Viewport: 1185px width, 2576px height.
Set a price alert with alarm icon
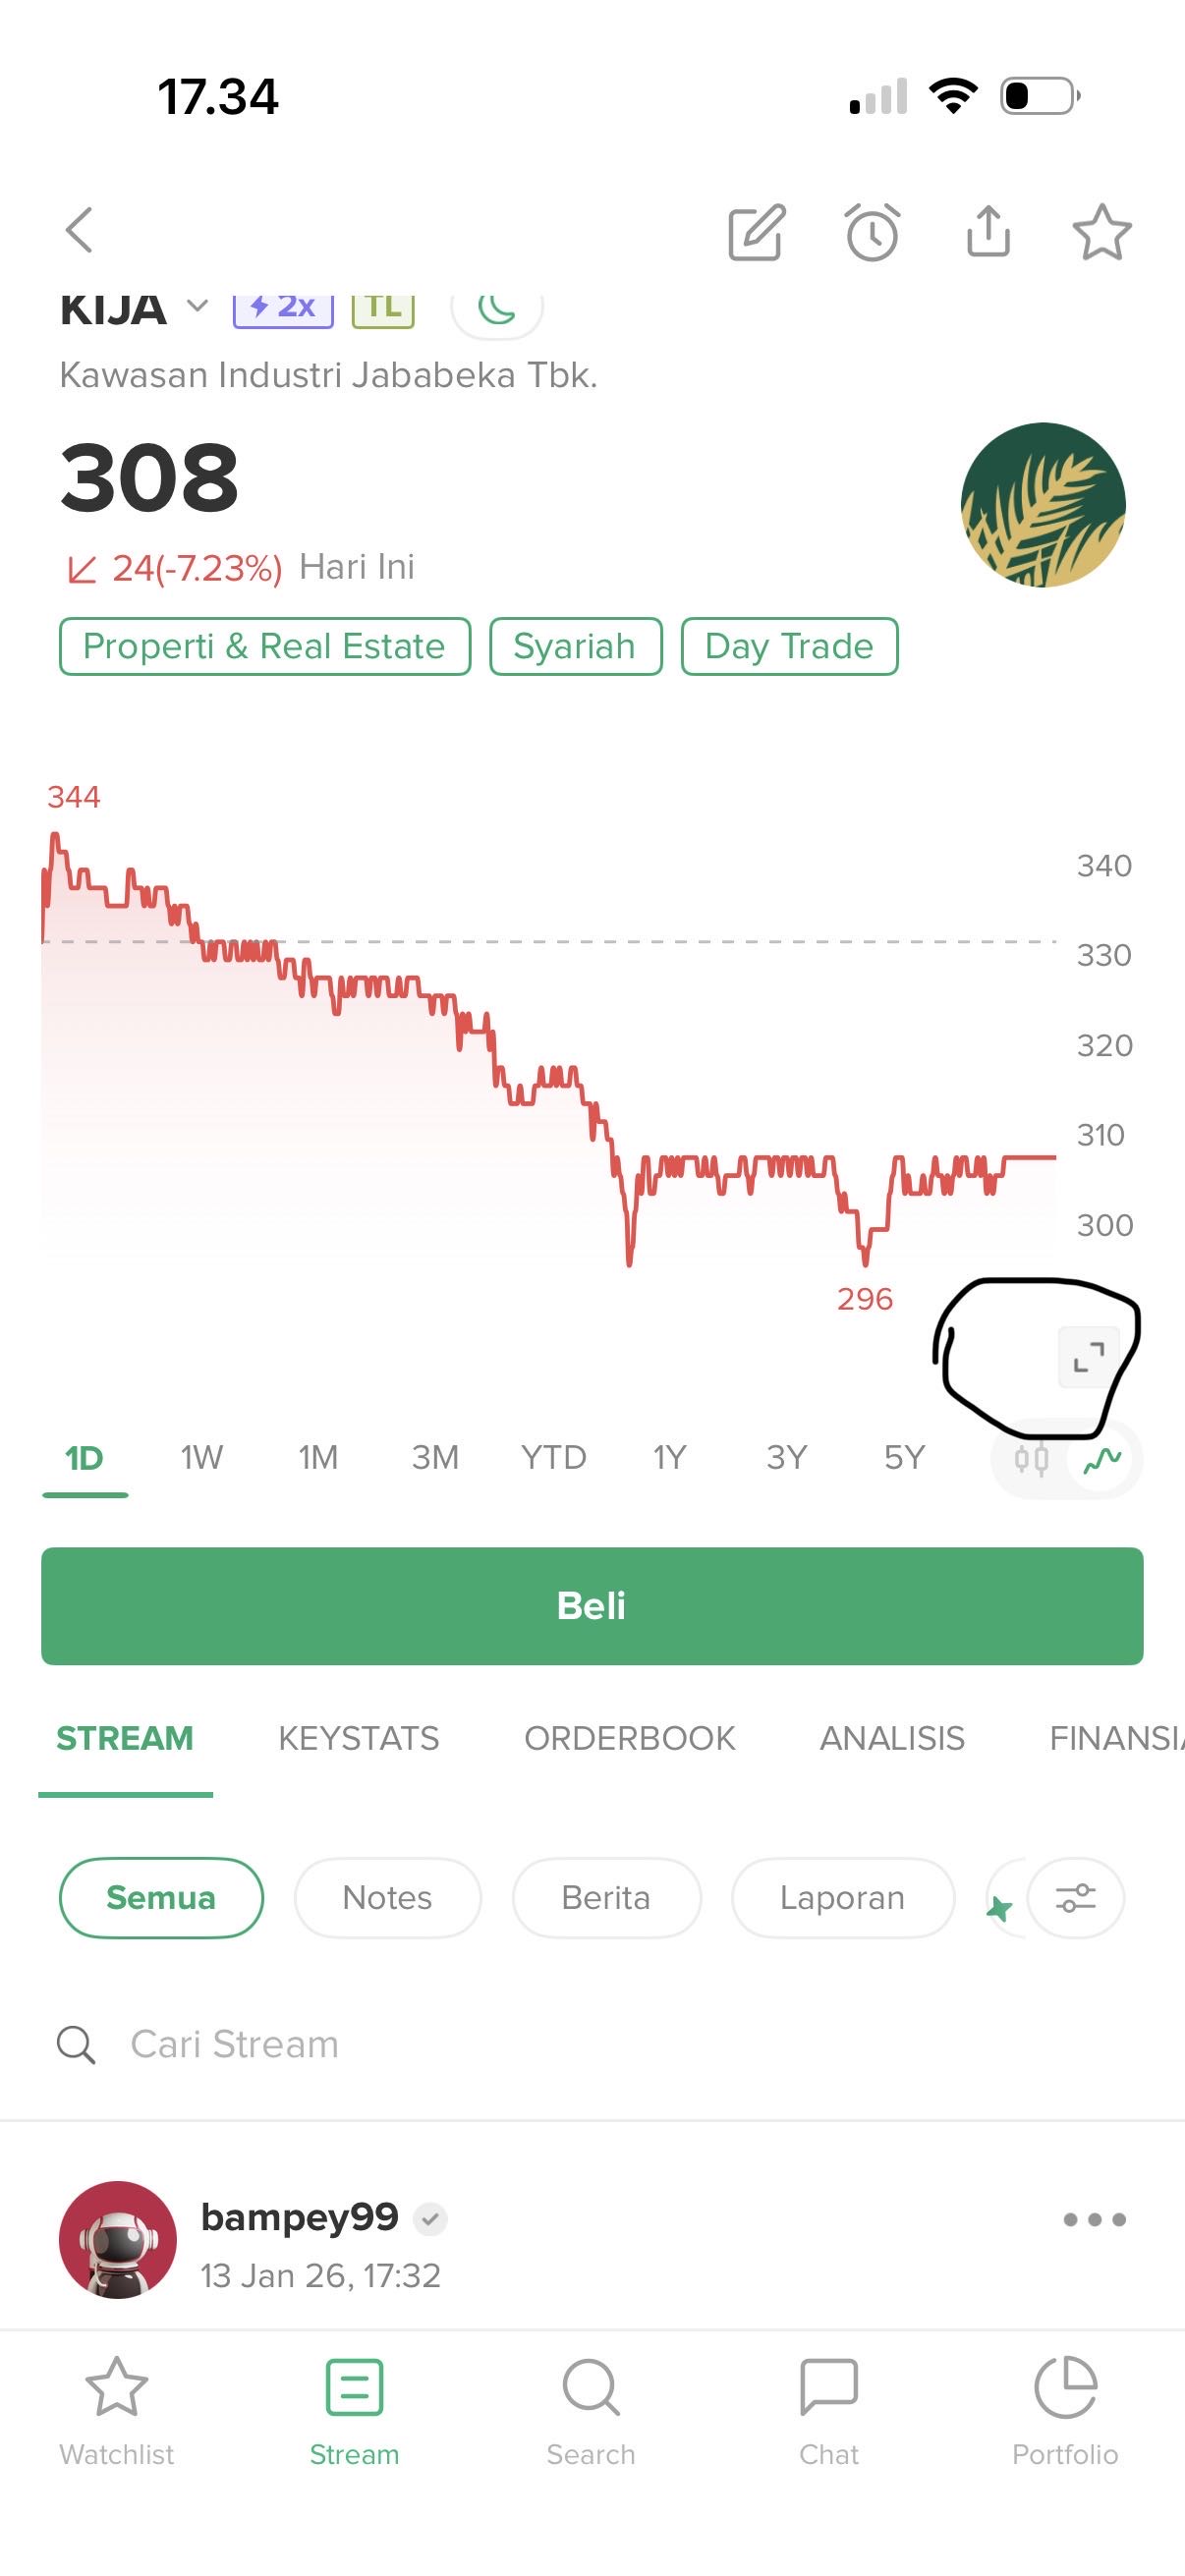tap(872, 233)
